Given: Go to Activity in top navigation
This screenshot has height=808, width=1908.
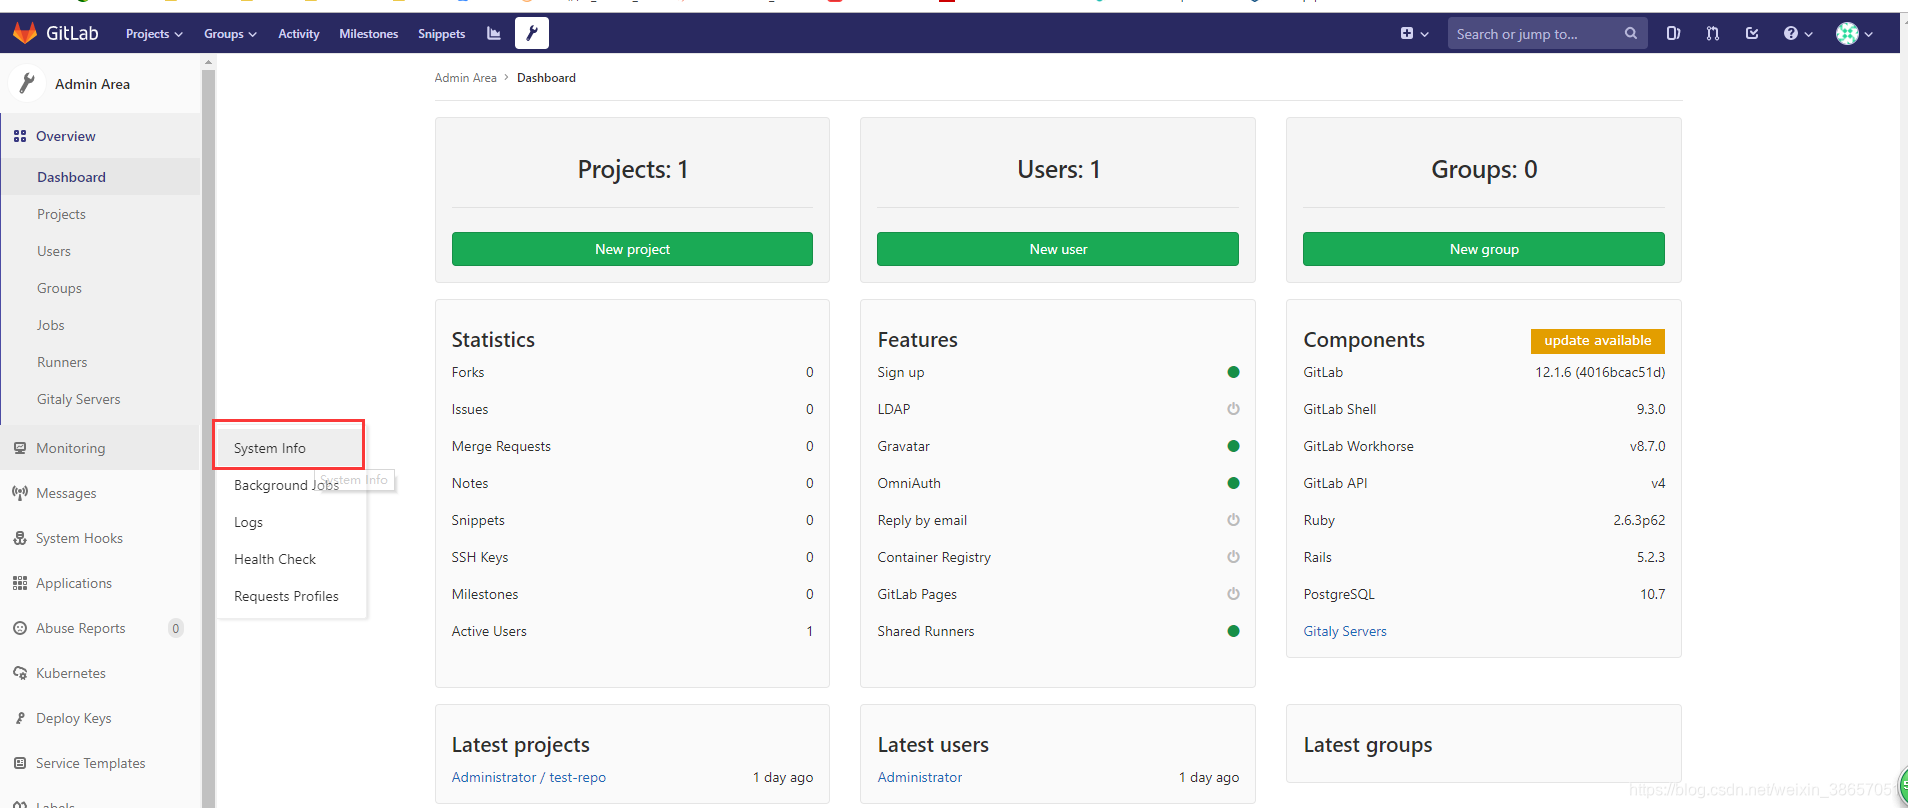Looking at the screenshot, I should (298, 33).
